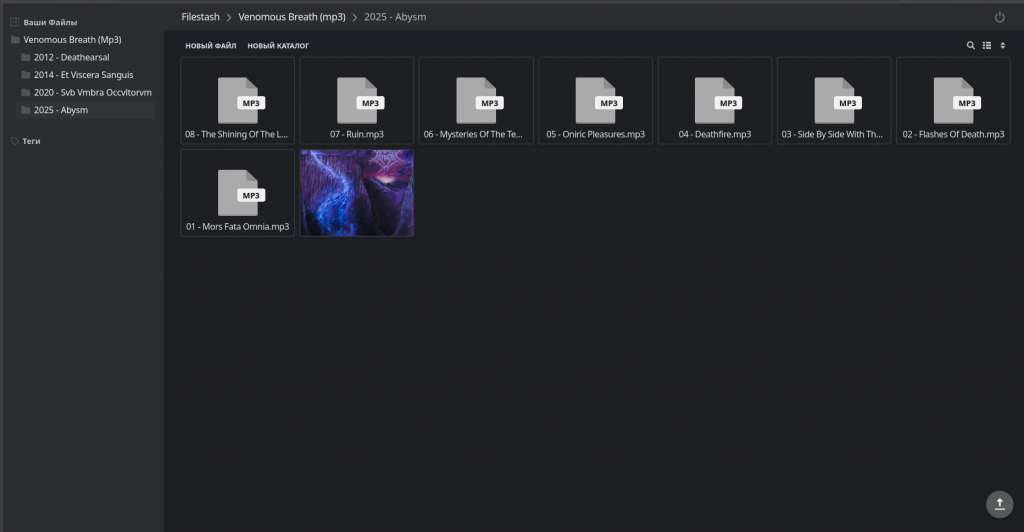
Task: Go to Filestash breadcrumb root
Action: click(x=200, y=17)
